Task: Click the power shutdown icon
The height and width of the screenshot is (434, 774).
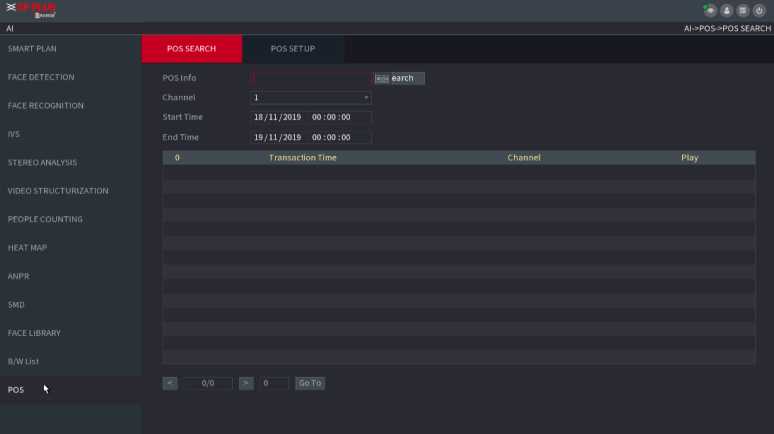Action: [759, 10]
